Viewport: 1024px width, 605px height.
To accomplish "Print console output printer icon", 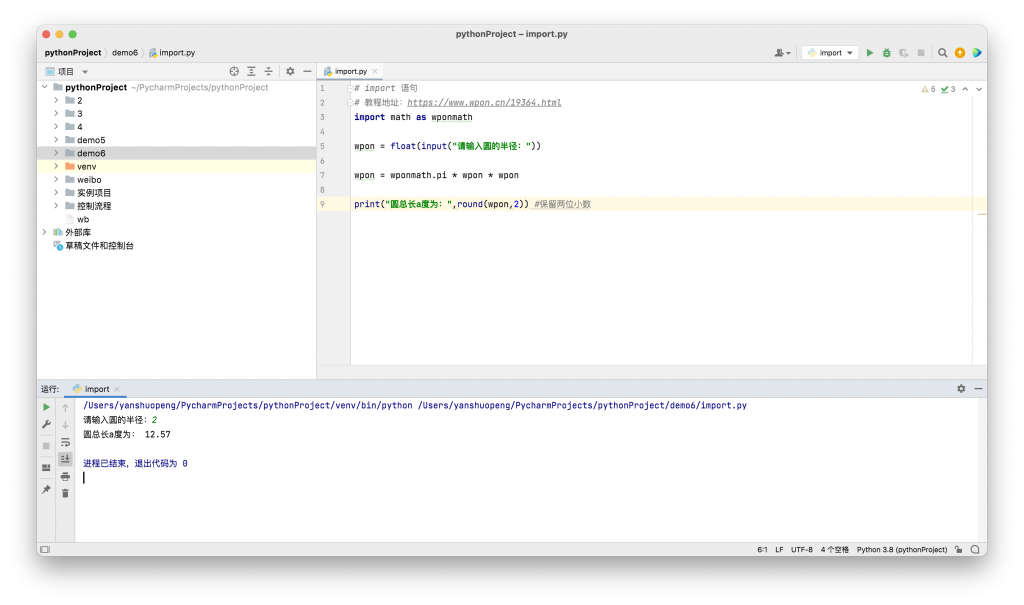I will [x=65, y=476].
